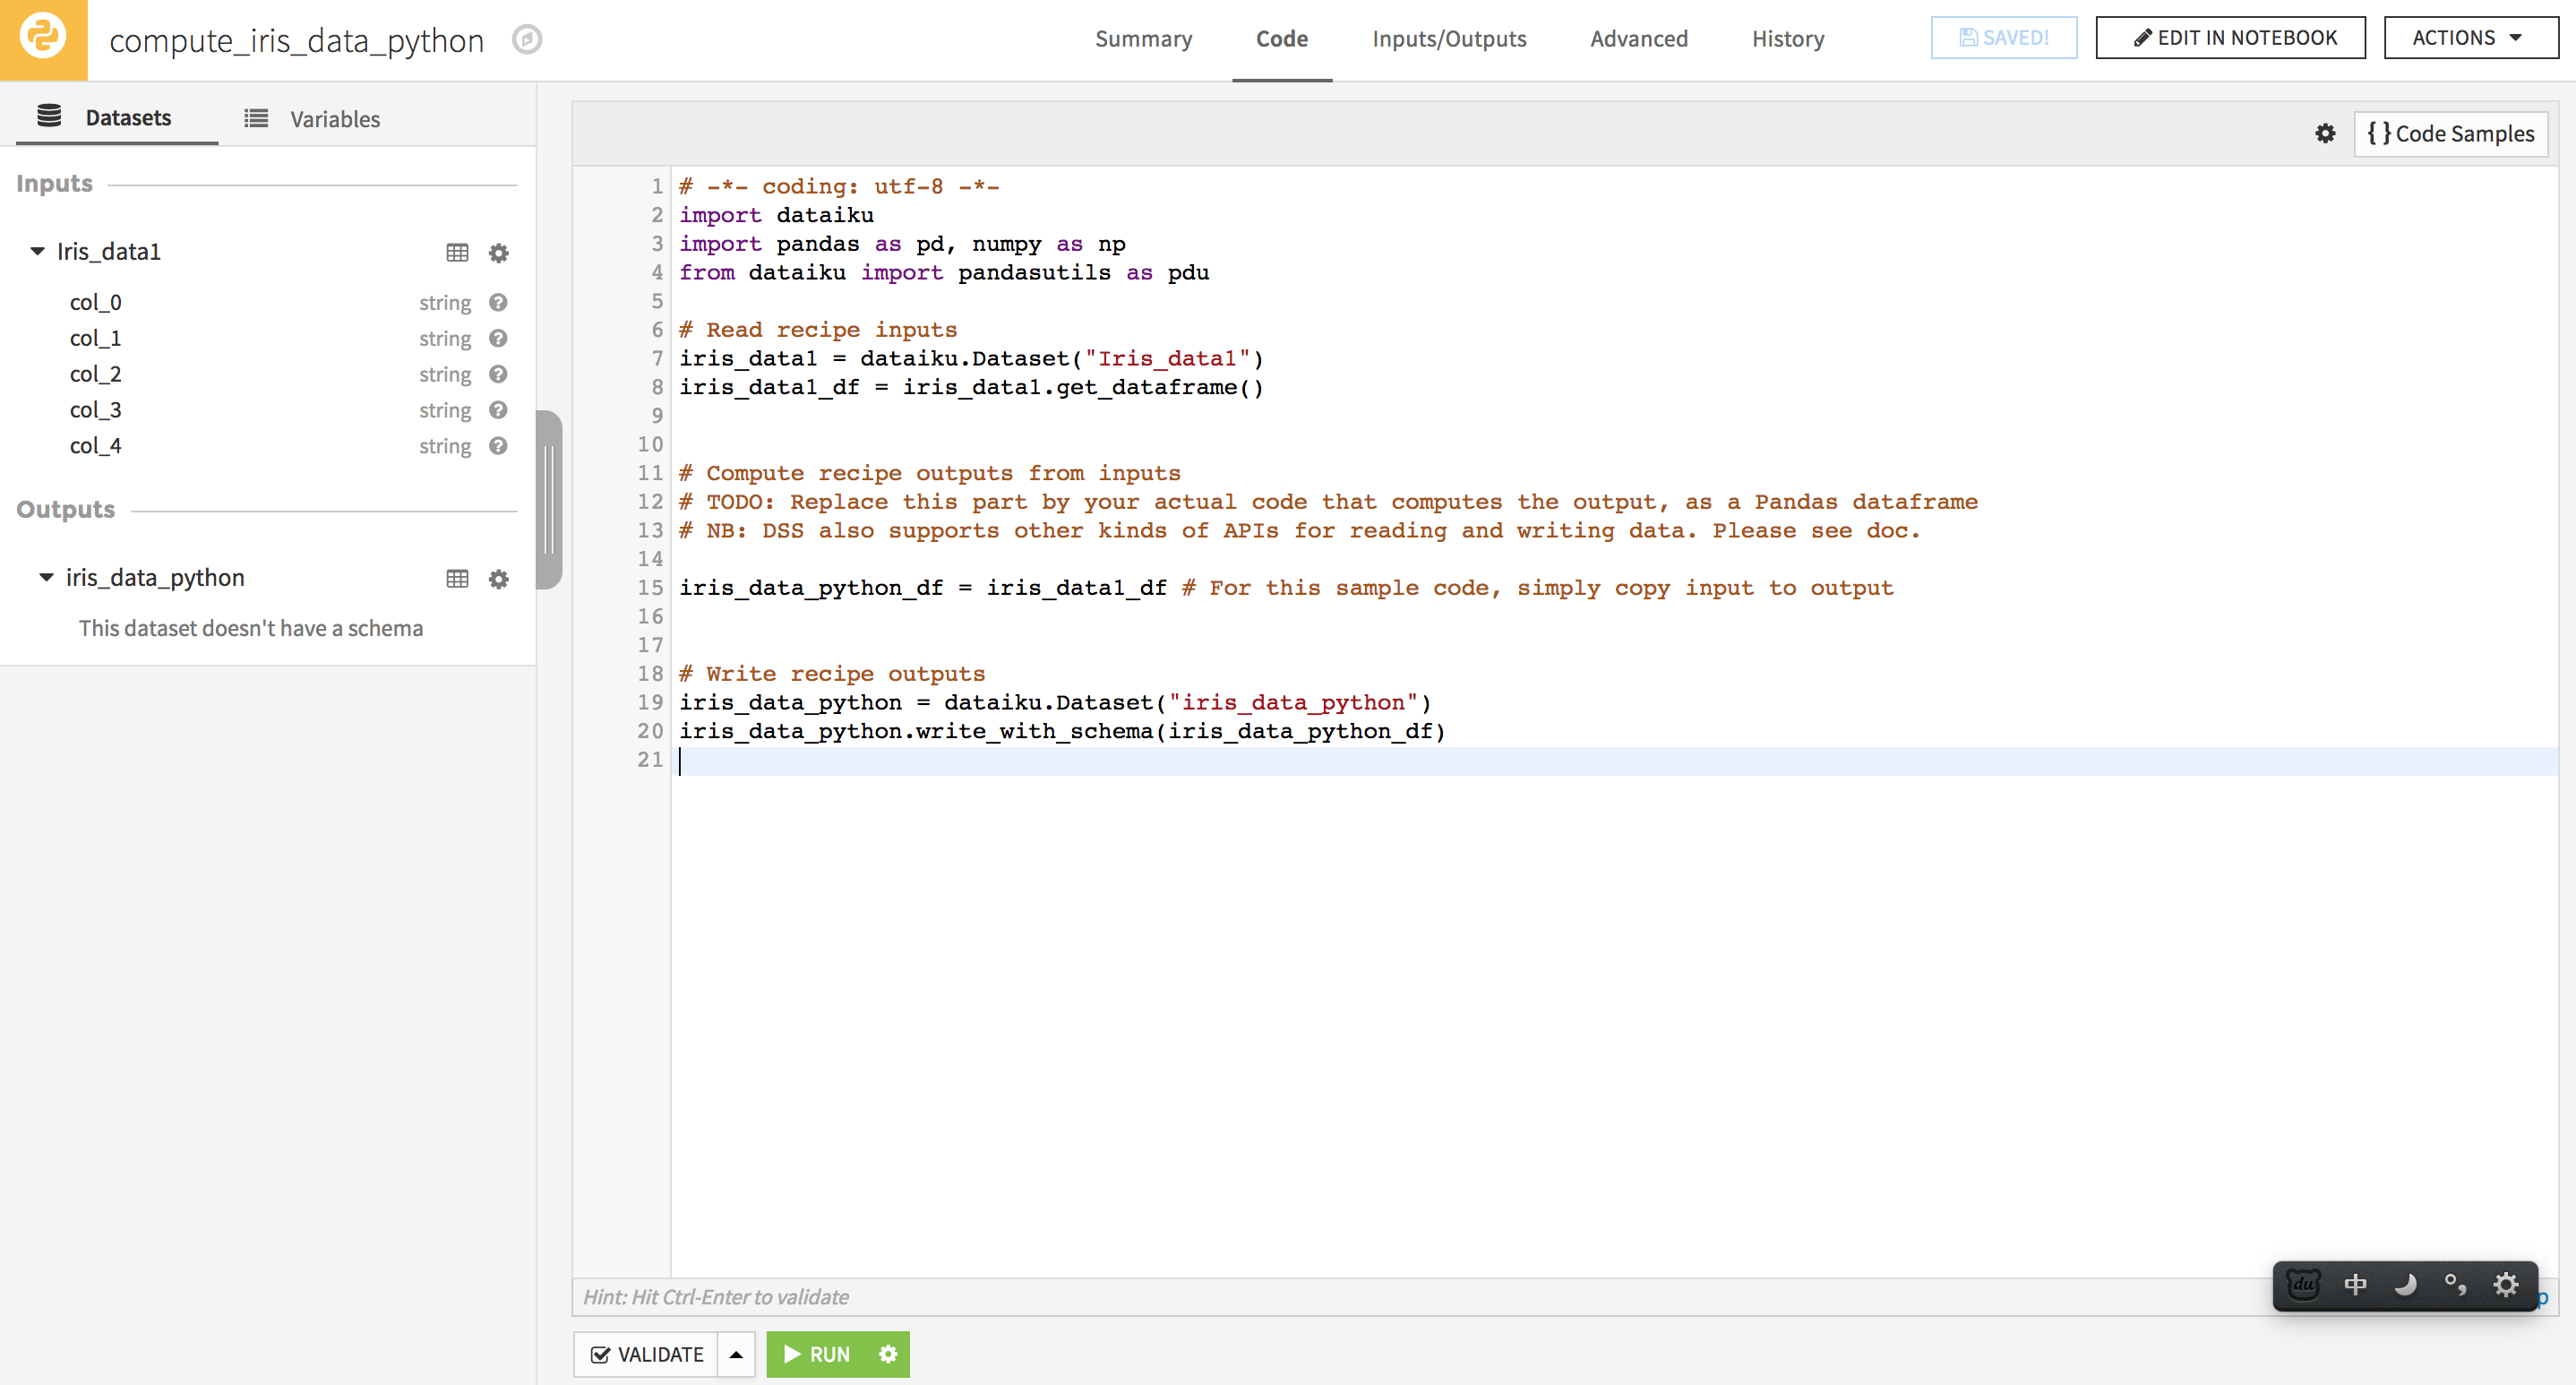This screenshot has height=1385, width=2576.
Task: Toggle dark mode with the moon icon
Action: coord(2407,1285)
